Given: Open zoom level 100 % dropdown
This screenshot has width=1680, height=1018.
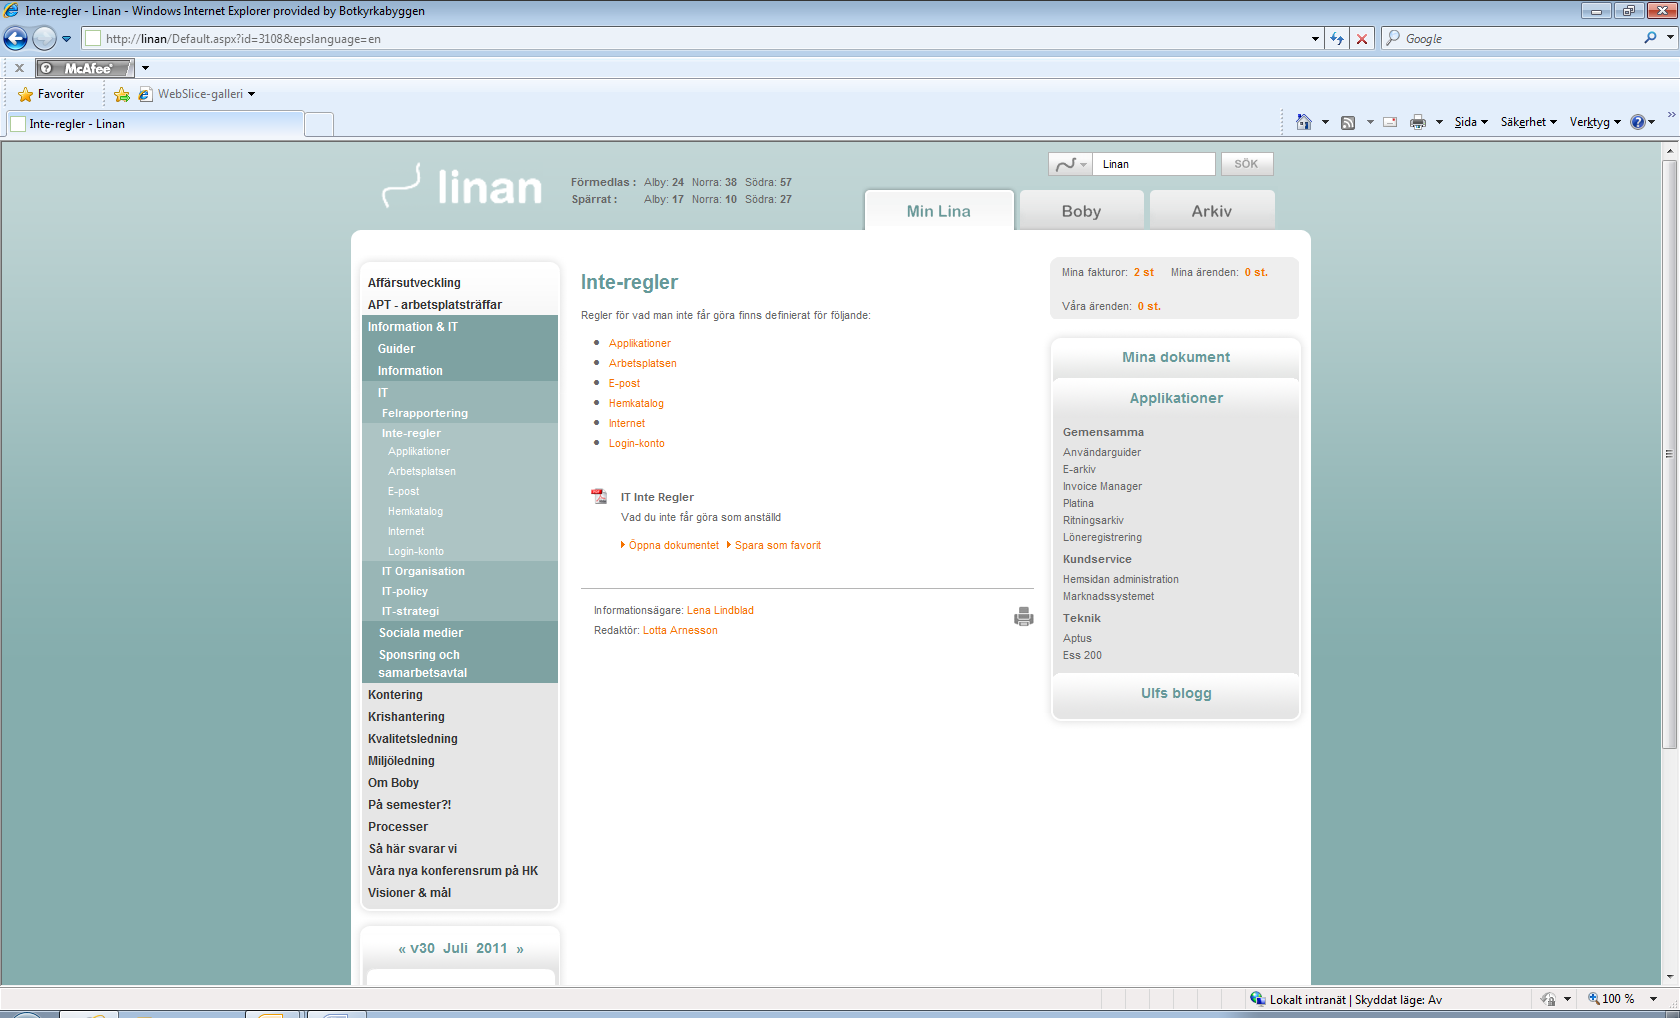Looking at the screenshot, I should pyautogui.click(x=1653, y=999).
